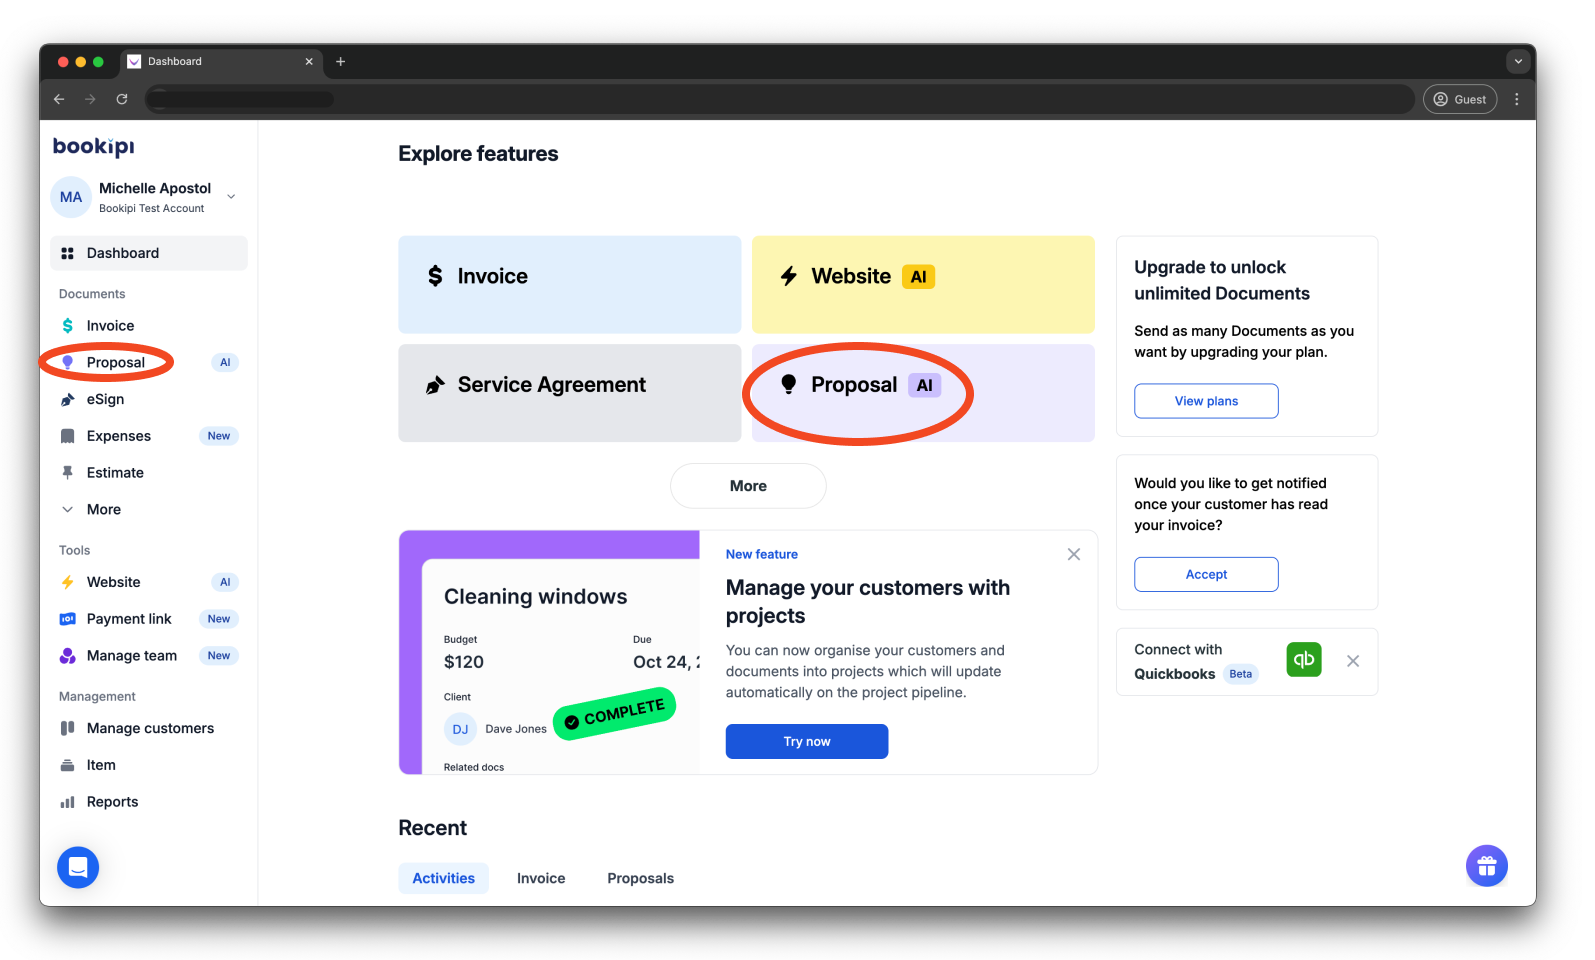1595x960 pixels.
Task: Open a new browser tab with plus
Action: (341, 61)
